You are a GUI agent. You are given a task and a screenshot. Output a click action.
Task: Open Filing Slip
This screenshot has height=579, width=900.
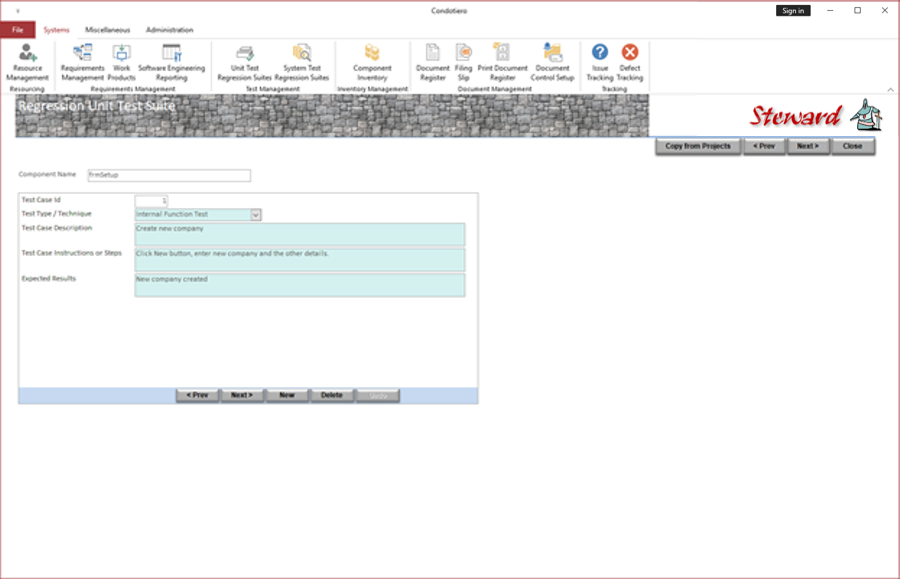tap(463, 63)
